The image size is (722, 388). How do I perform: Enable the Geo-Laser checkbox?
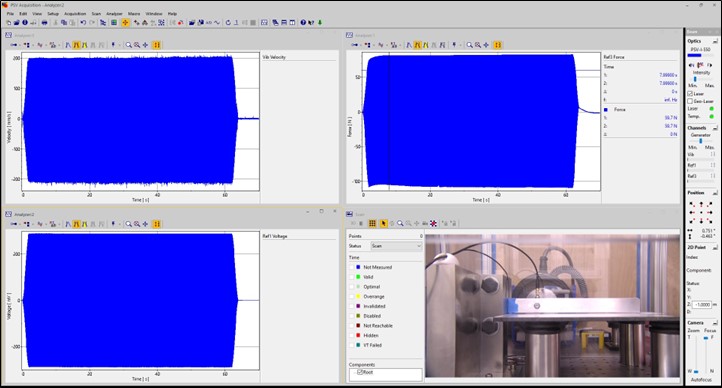pos(690,101)
